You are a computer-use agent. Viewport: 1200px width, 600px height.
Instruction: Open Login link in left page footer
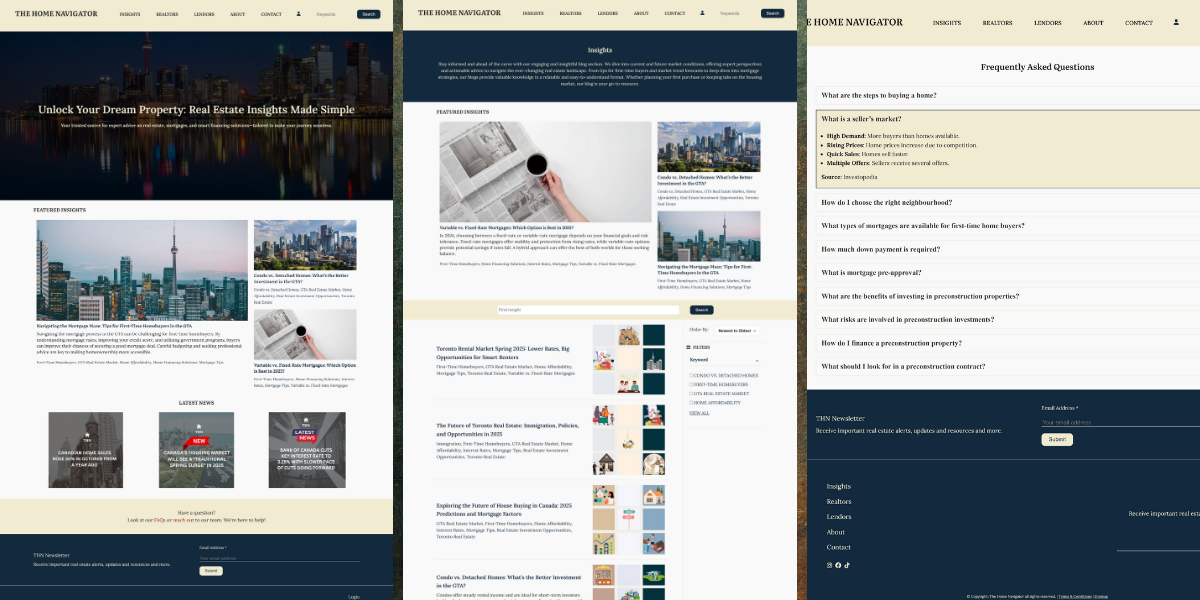click(x=354, y=597)
